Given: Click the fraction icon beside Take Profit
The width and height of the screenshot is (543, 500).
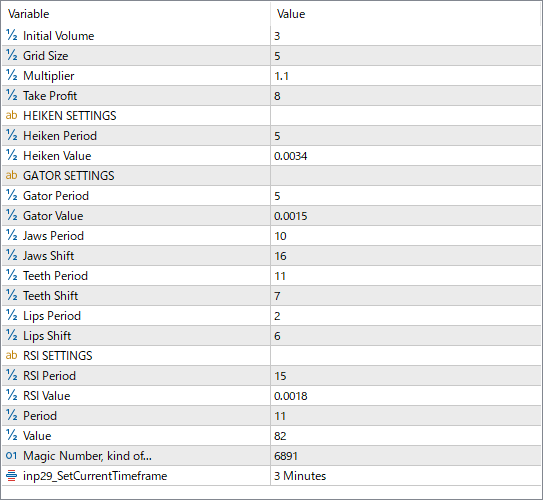Looking at the screenshot, I should pyautogui.click(x=11, y=95).
